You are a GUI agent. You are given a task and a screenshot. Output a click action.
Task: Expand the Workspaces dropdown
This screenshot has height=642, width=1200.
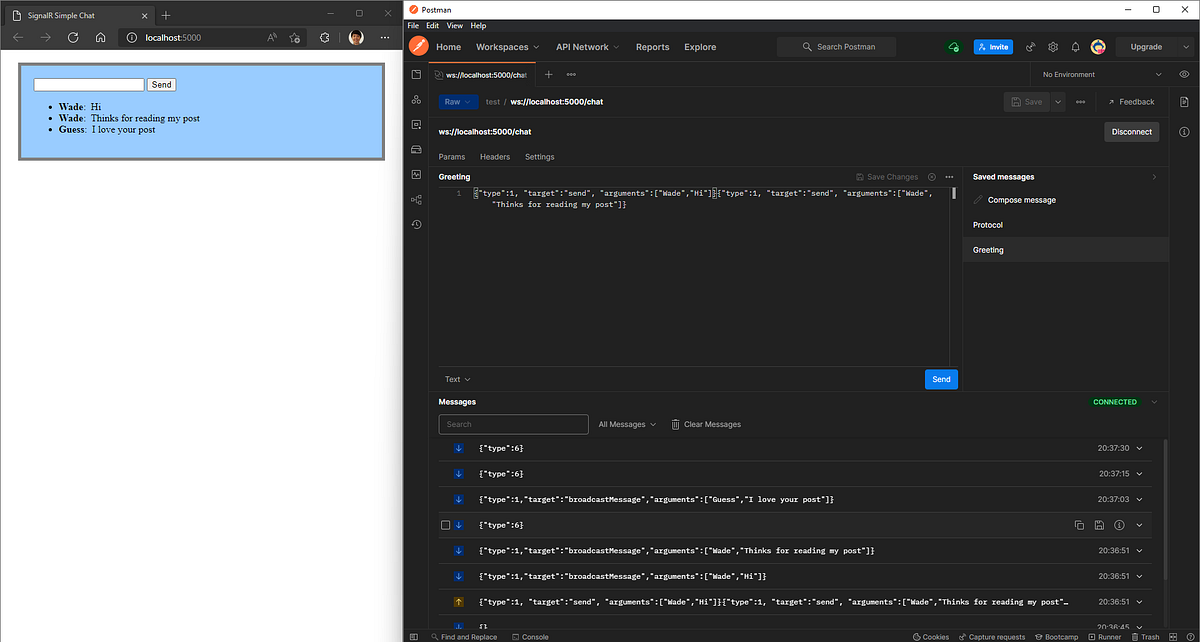point(508,47)
